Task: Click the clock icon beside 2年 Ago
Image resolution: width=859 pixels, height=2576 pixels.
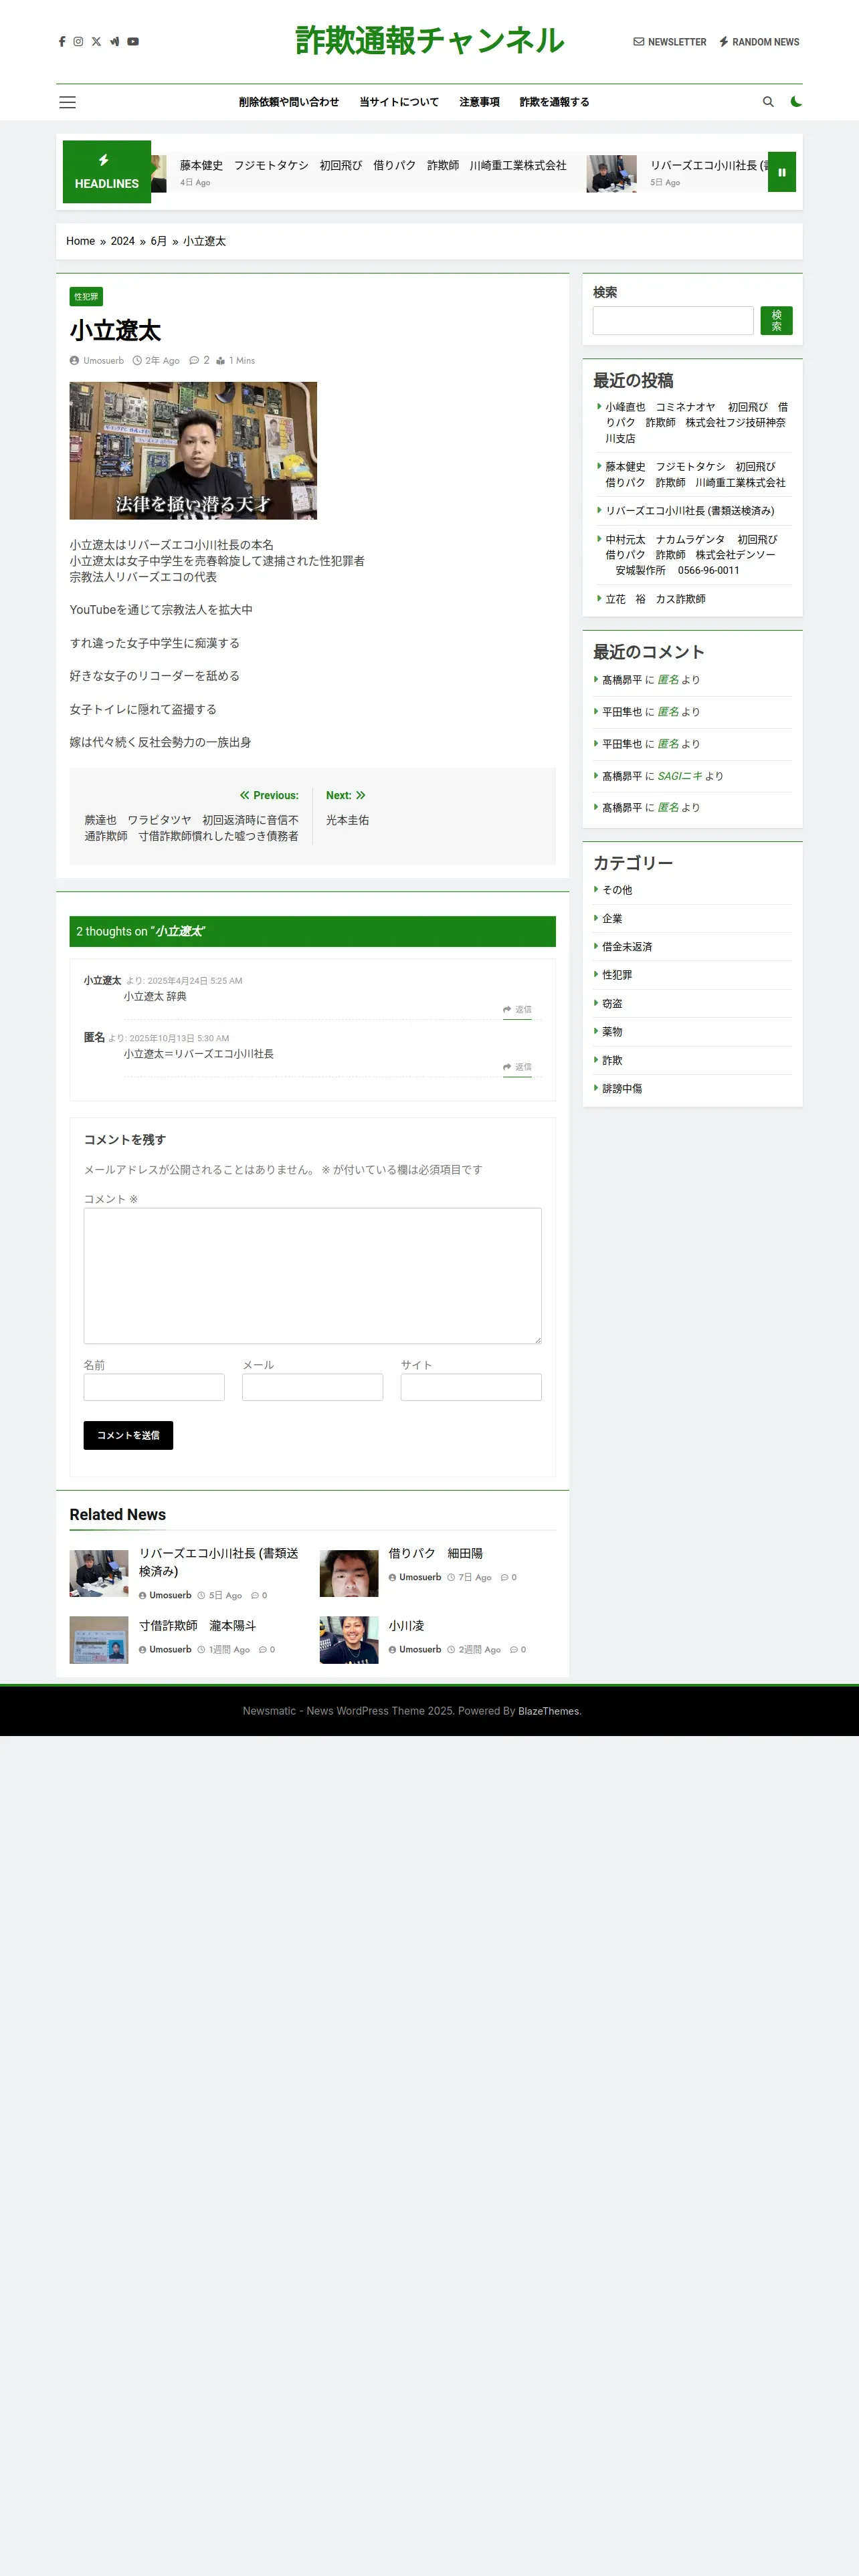Action: click(137, 361)
